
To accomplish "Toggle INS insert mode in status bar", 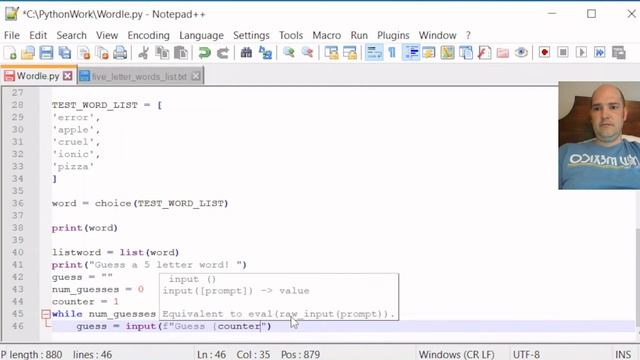I will 623,354.
